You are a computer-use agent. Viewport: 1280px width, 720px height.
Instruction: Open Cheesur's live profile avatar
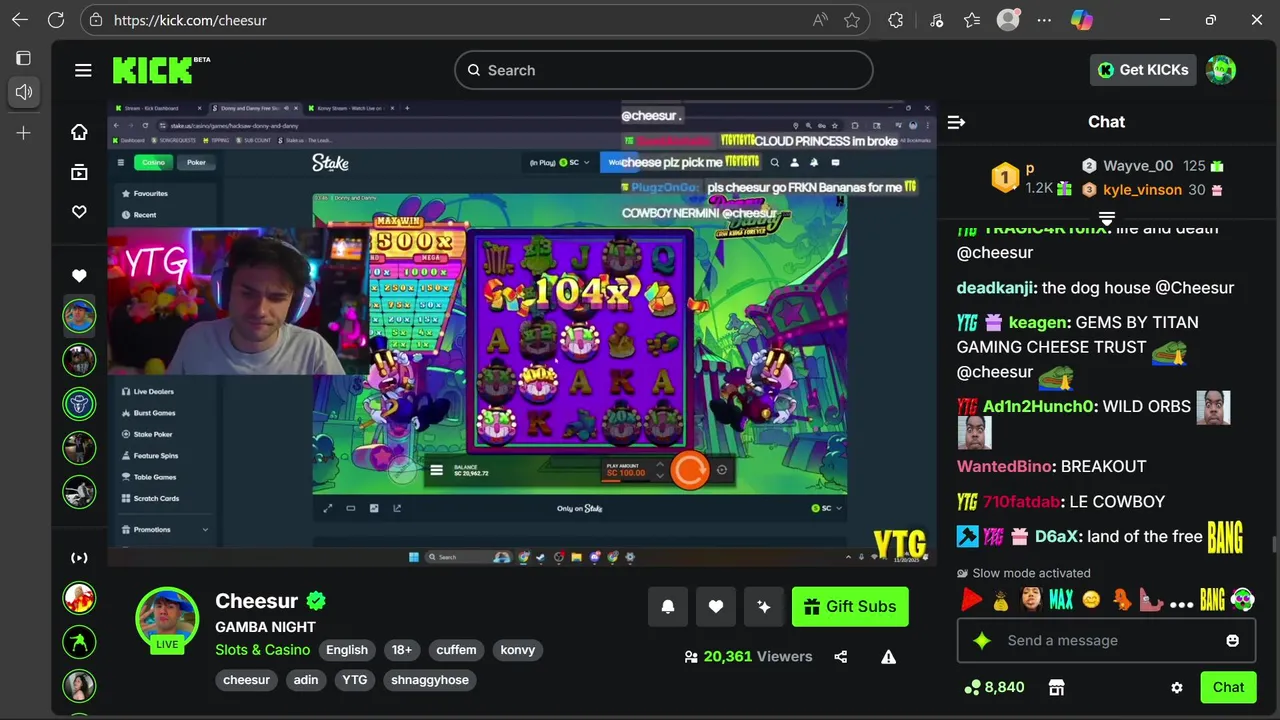coord(167,618)
